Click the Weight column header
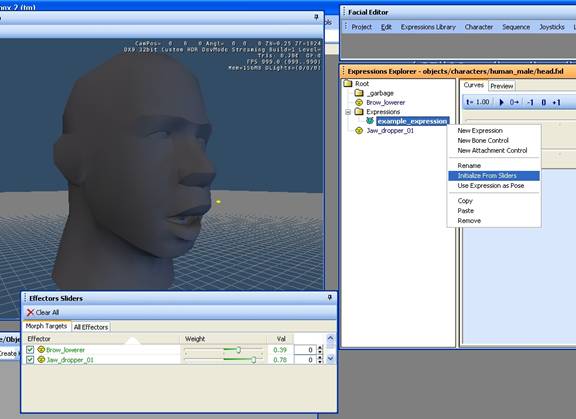Viewport: 576px width, 419px height. [223, 339]
